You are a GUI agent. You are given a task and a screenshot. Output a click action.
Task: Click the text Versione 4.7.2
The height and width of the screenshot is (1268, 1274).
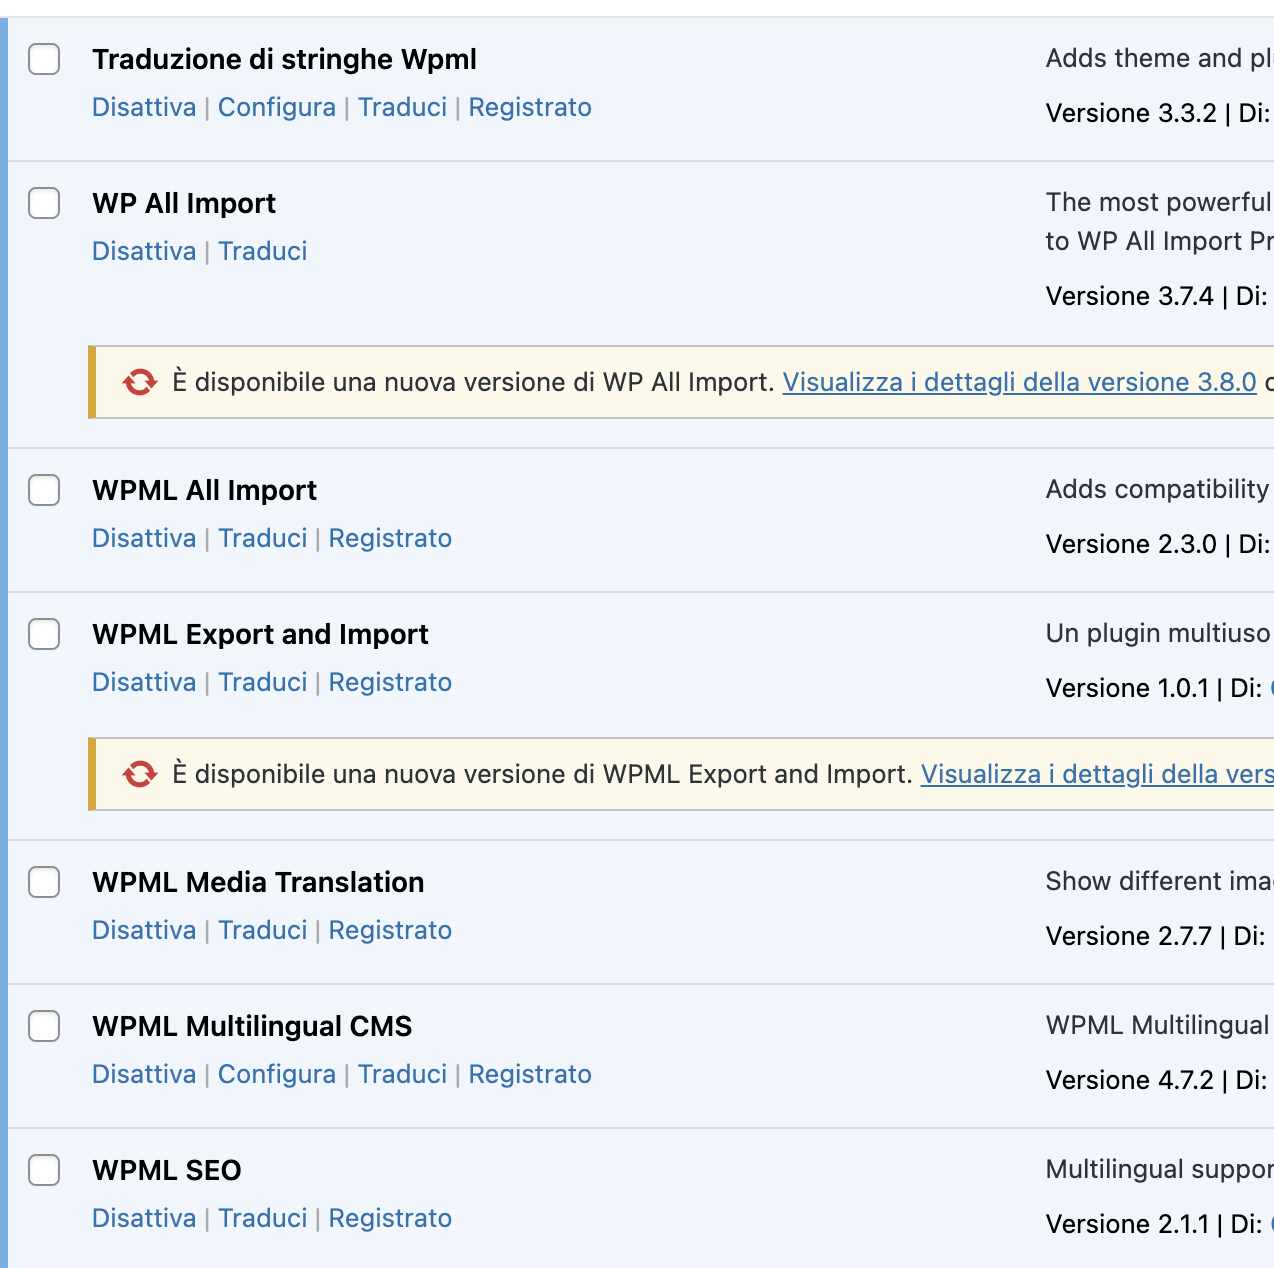pos(1130,1080)
